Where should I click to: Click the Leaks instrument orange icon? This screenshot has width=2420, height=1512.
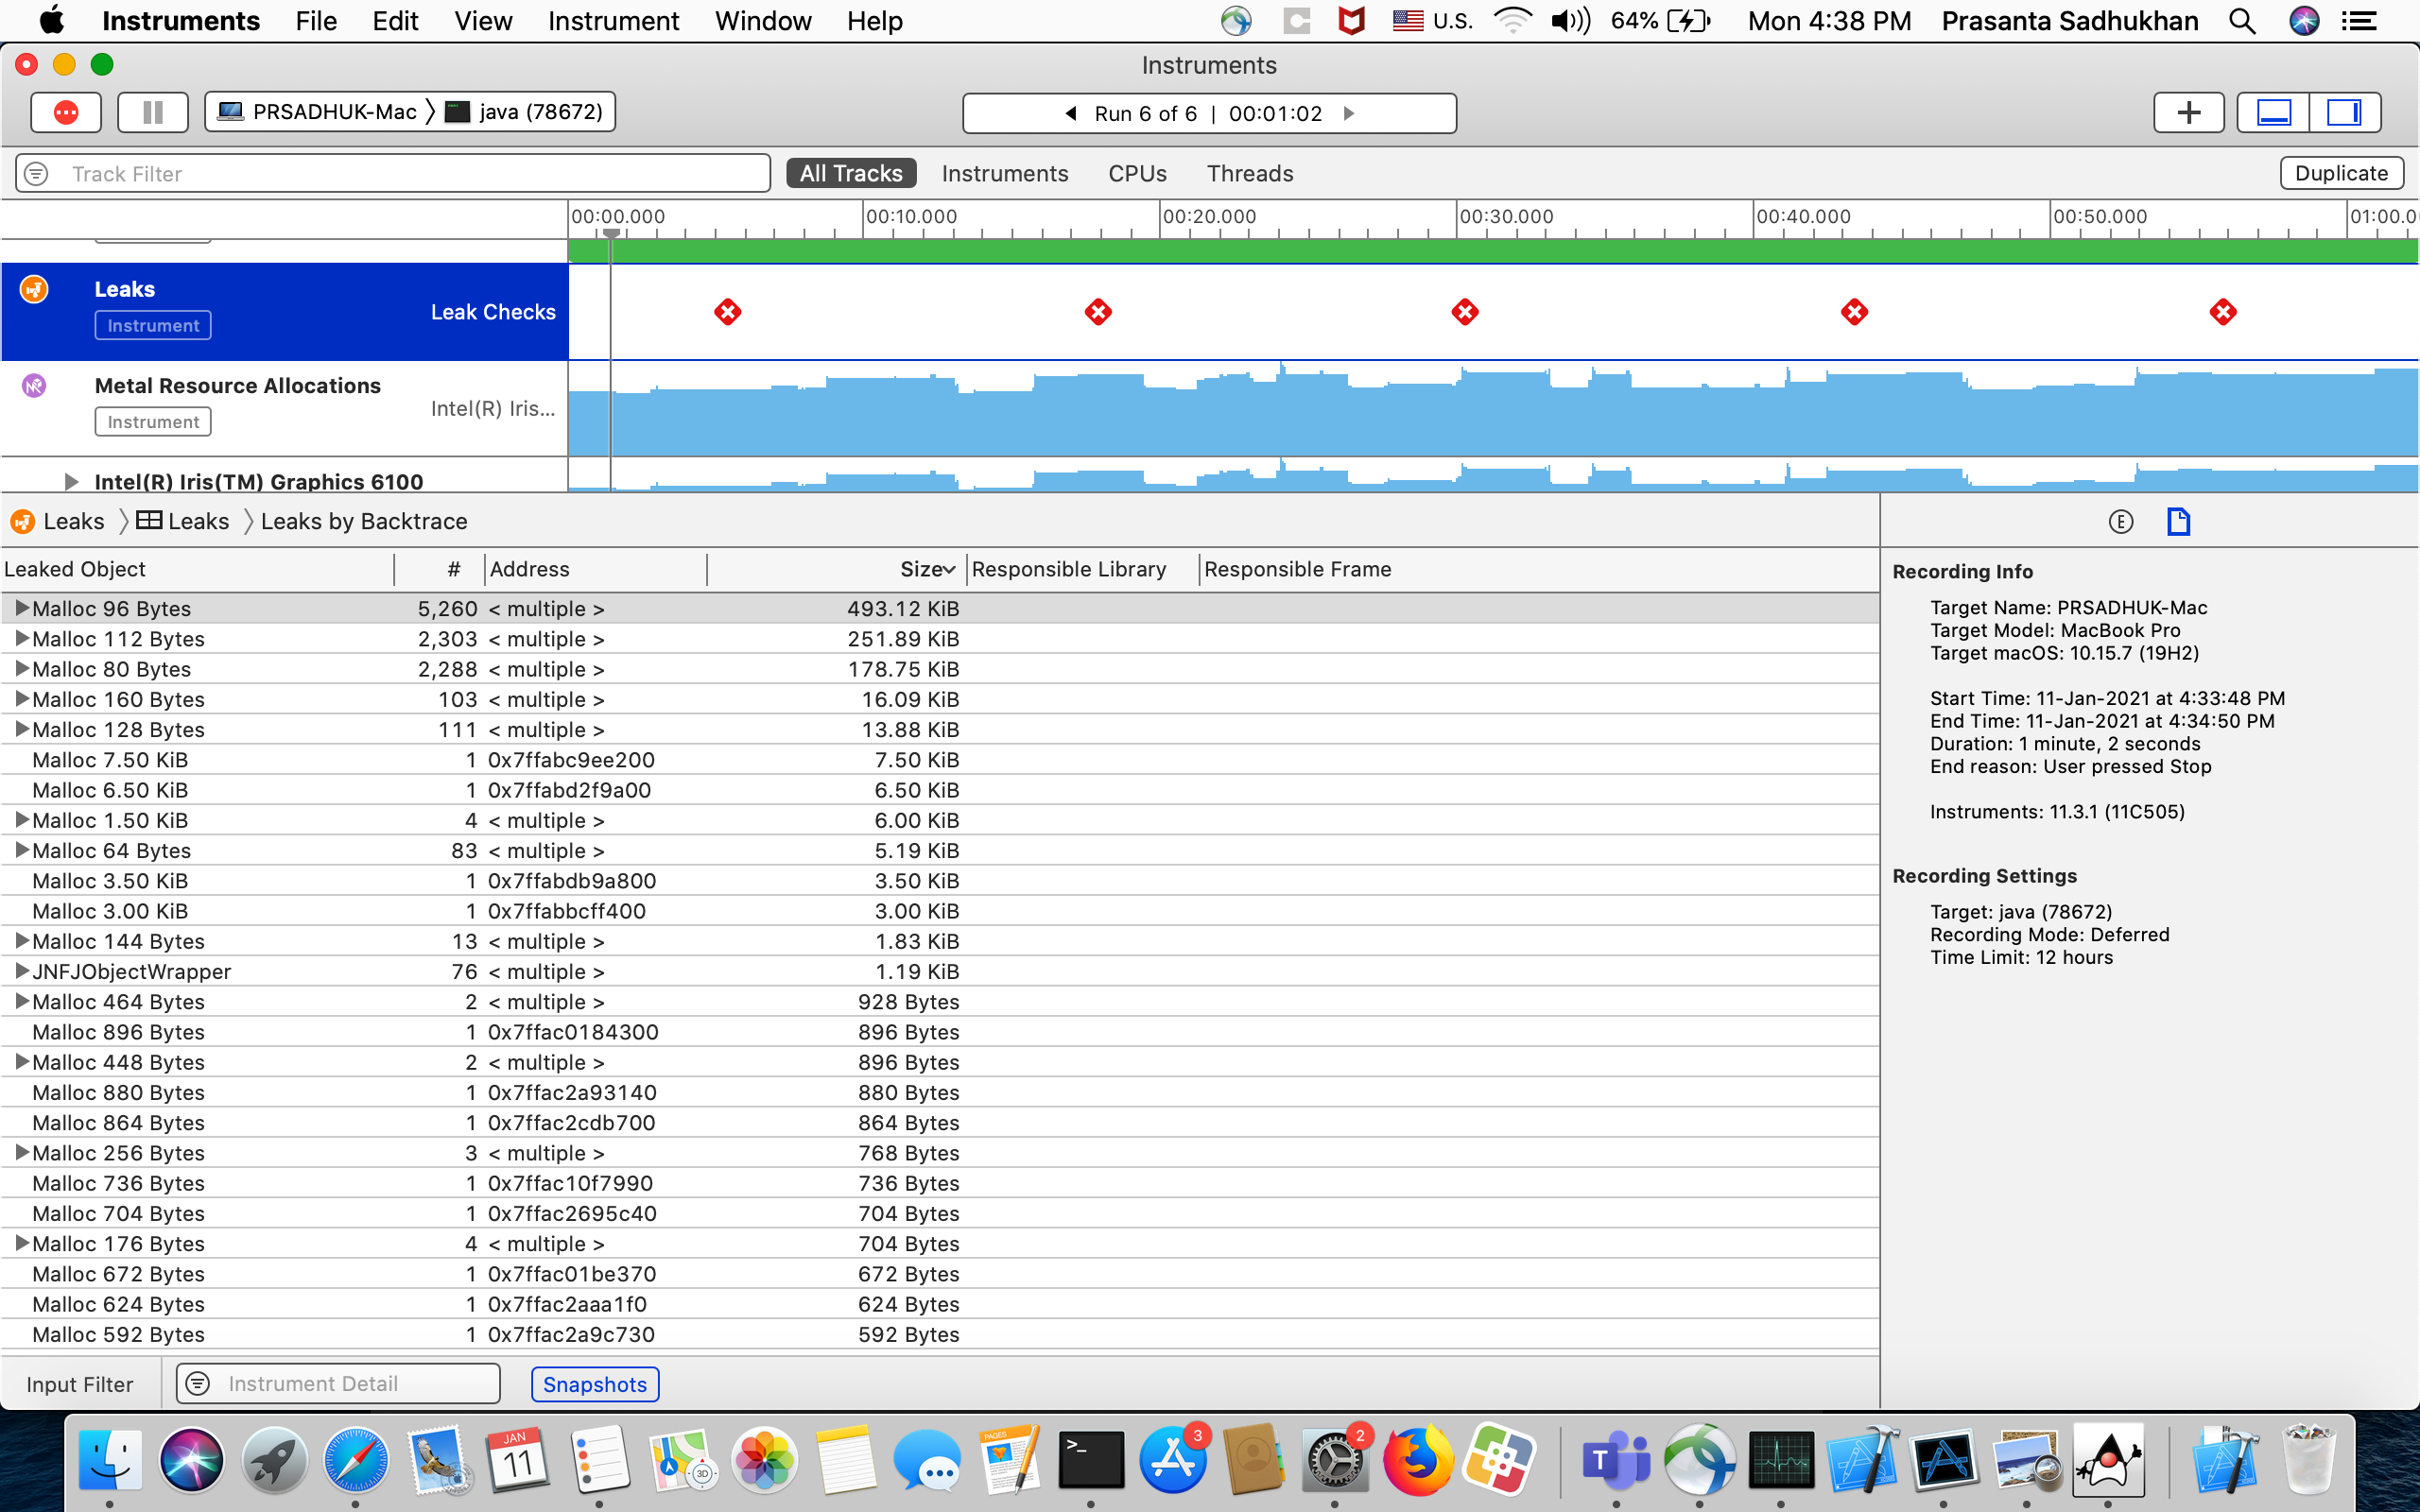(x=34, y=290)
